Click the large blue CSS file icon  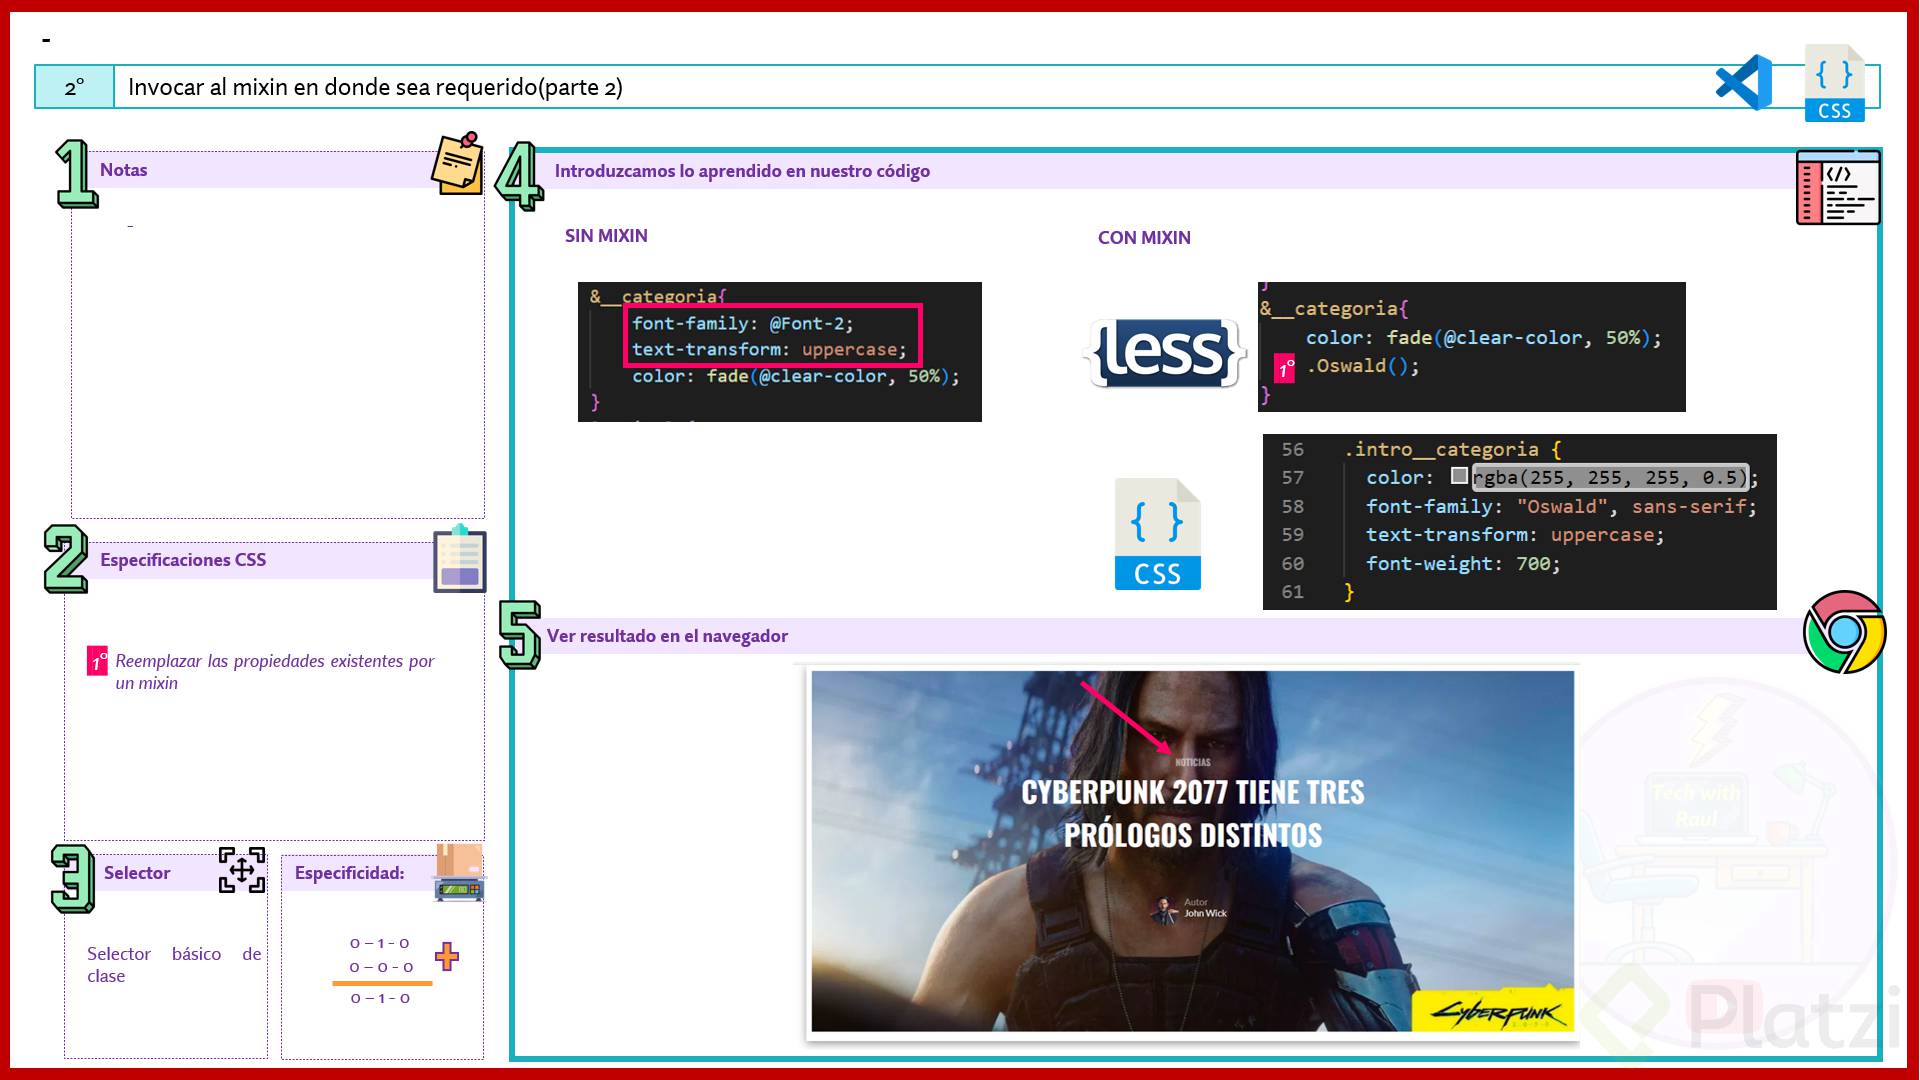(1157, 535)
